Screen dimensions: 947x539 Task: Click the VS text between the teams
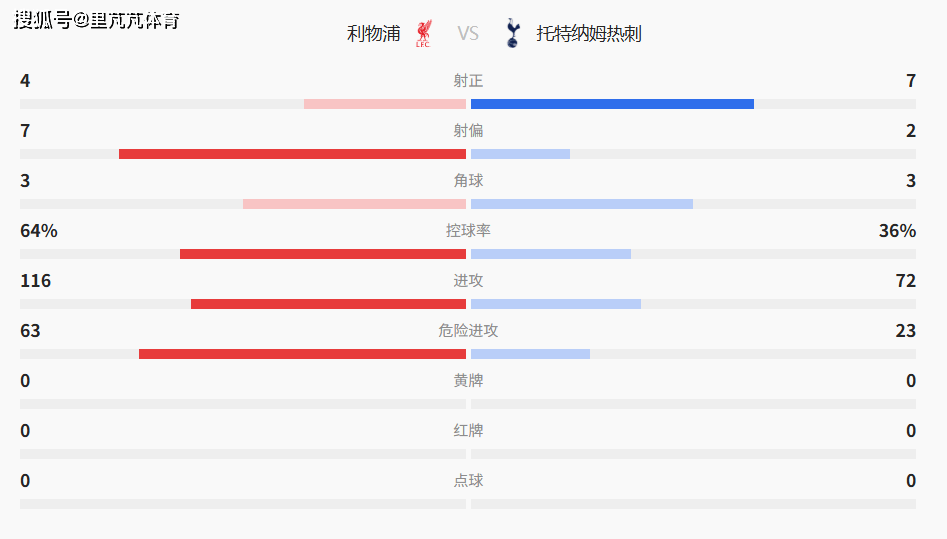coord(468,34)
